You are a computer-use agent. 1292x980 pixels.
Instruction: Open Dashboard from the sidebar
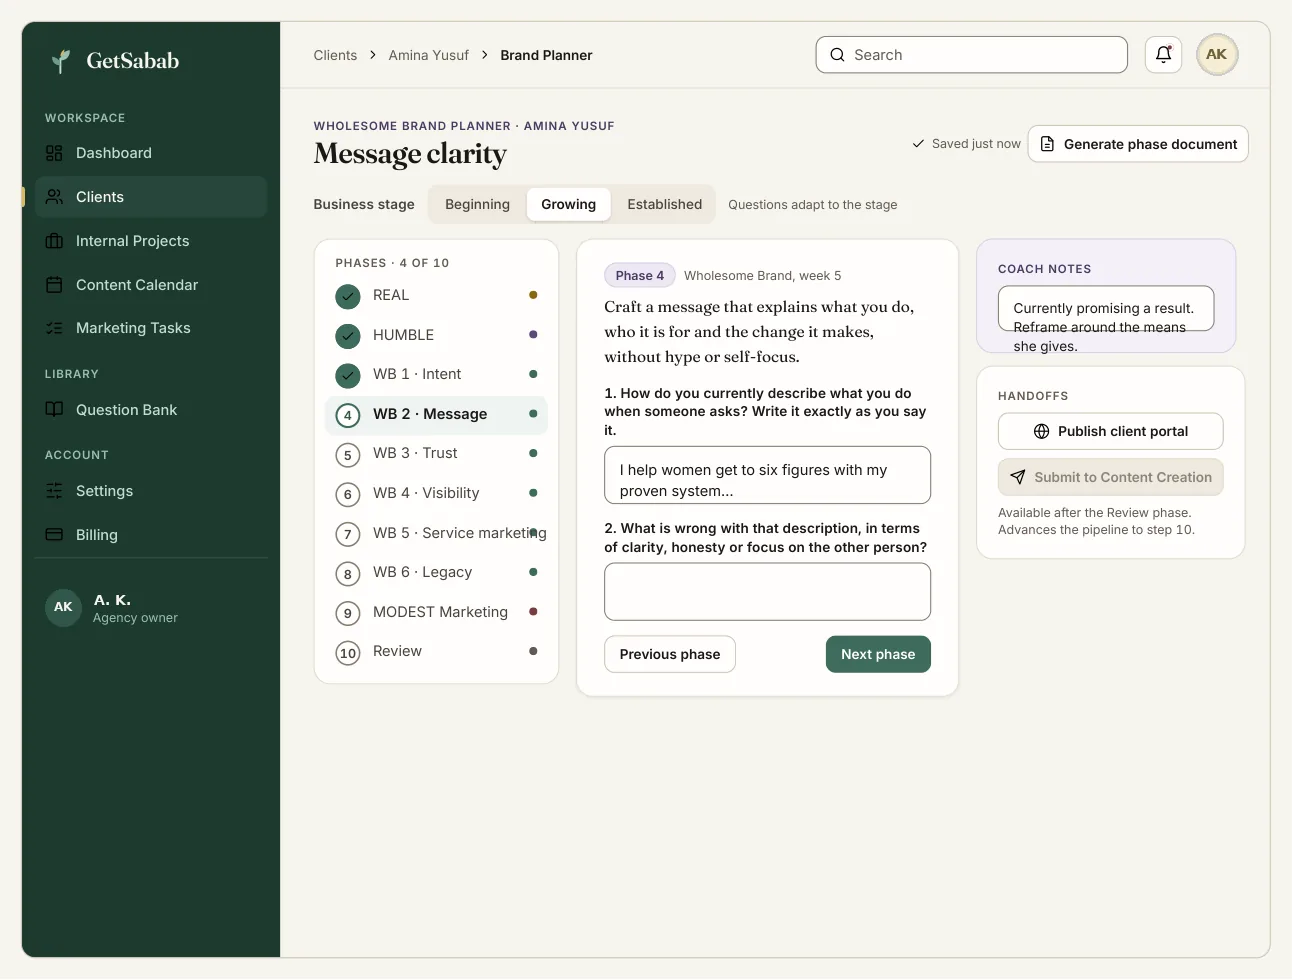(151, 153)
